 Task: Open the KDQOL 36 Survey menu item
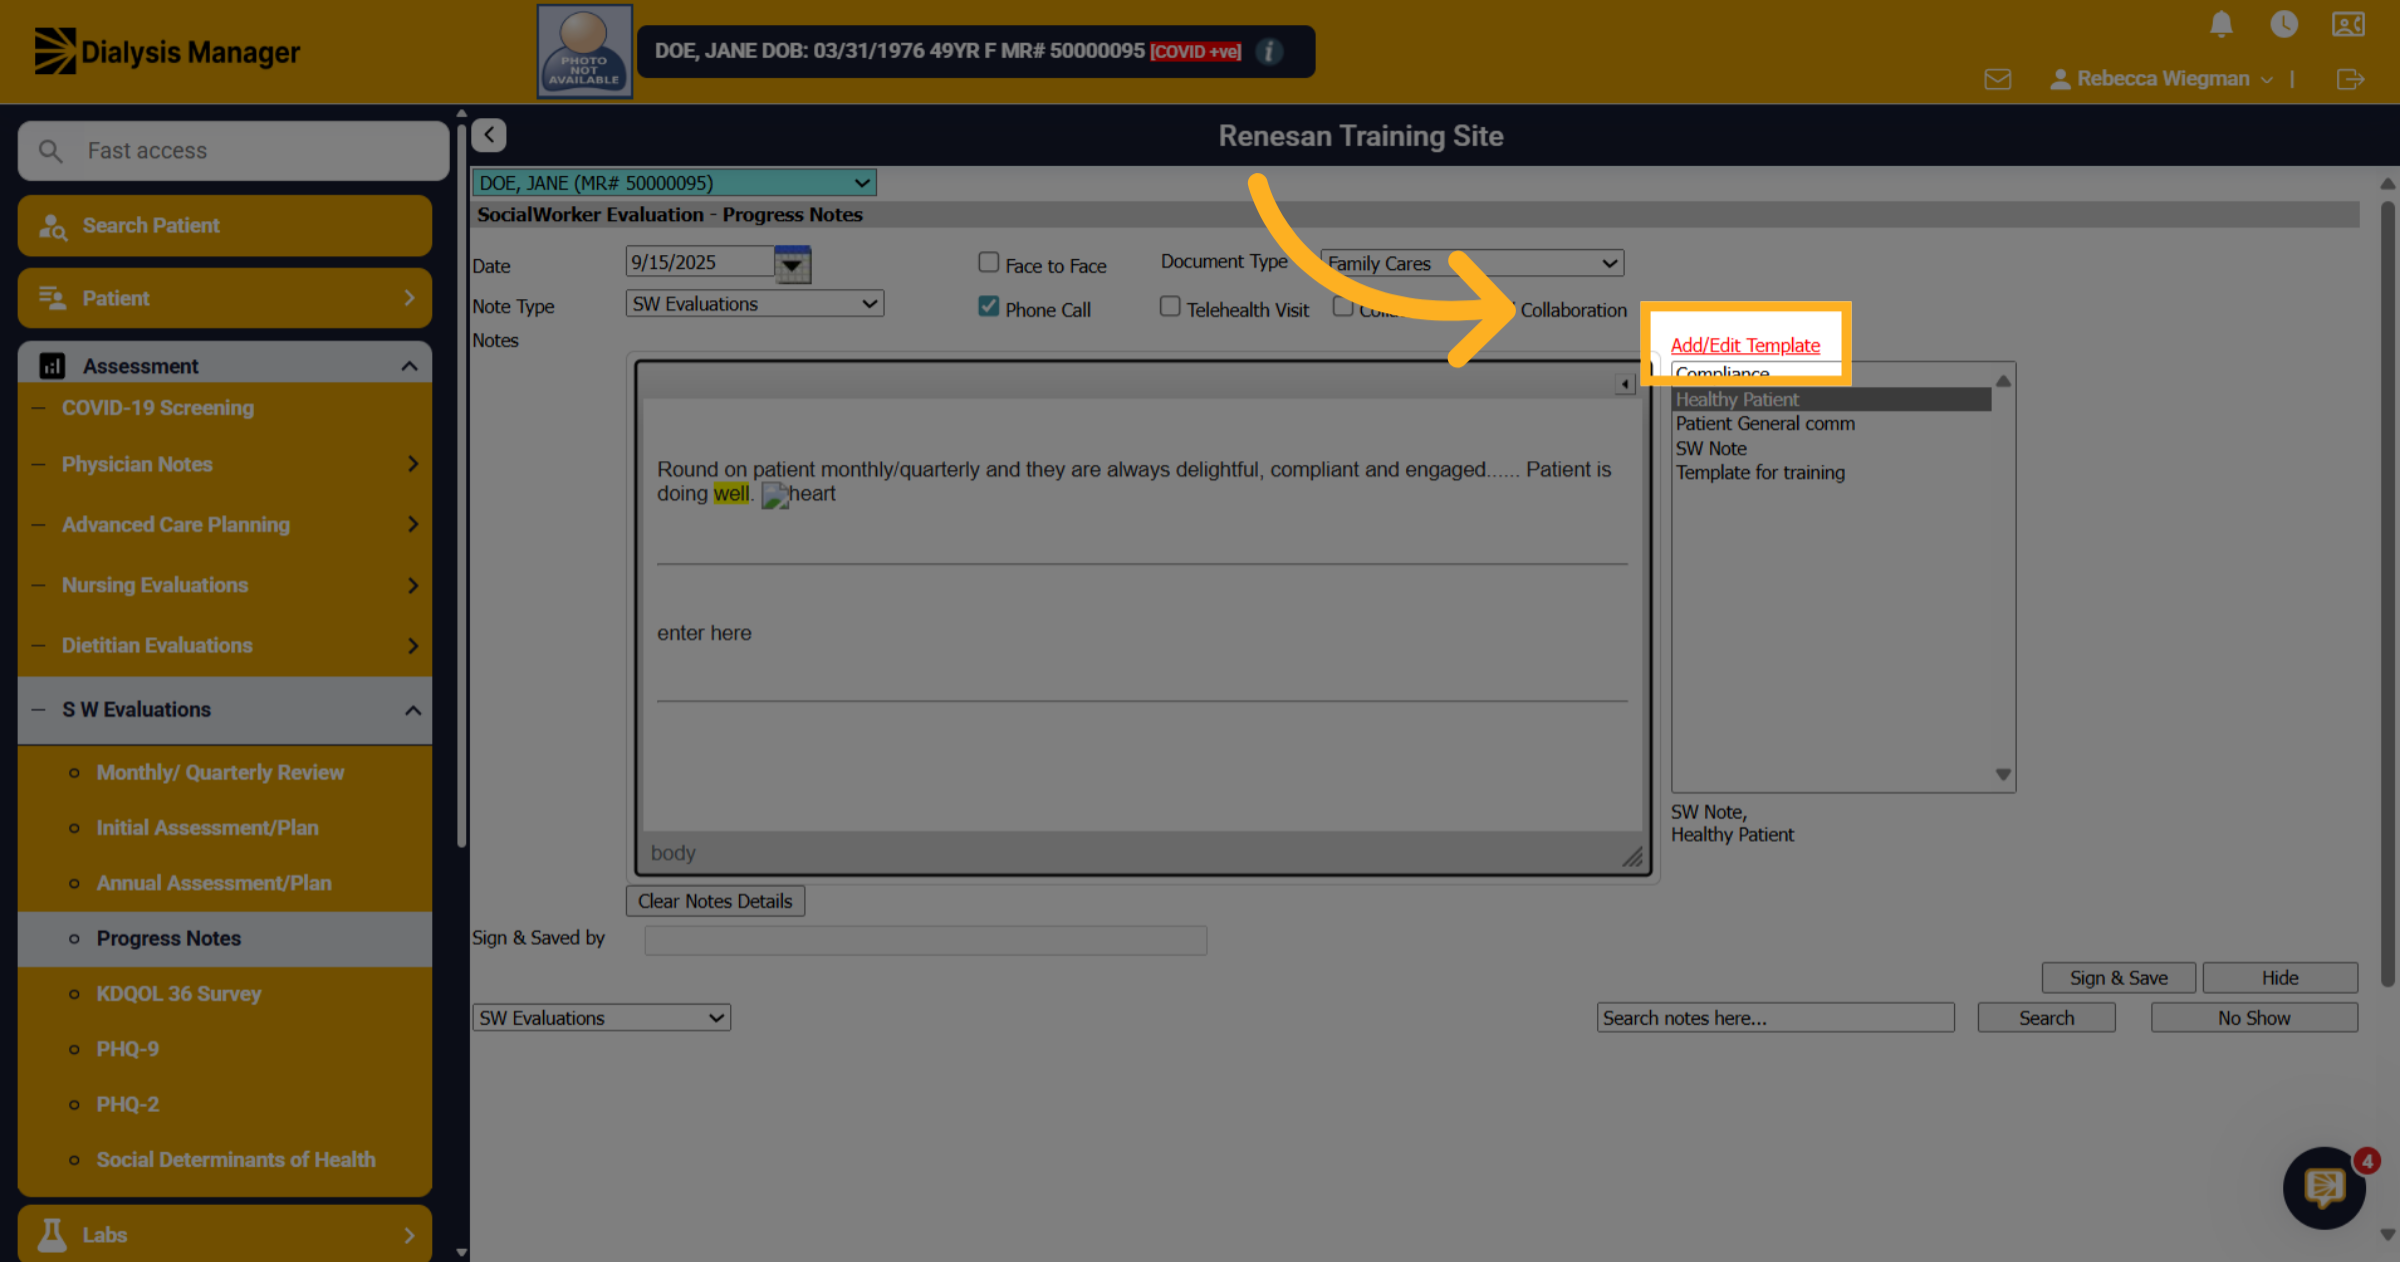click(178, 993)
